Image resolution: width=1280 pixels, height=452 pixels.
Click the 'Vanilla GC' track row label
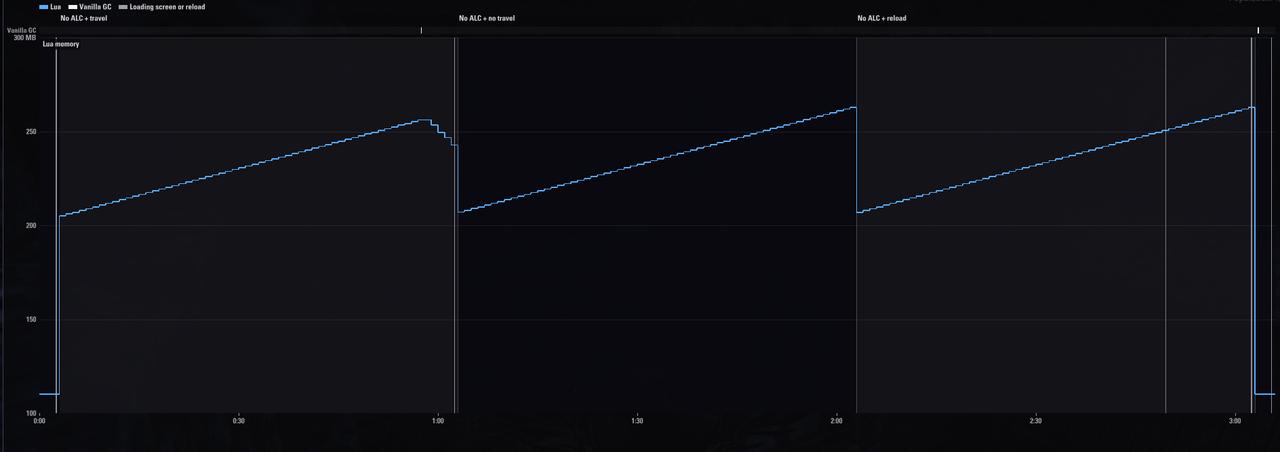pyautogui.click(x=22, y=31)
